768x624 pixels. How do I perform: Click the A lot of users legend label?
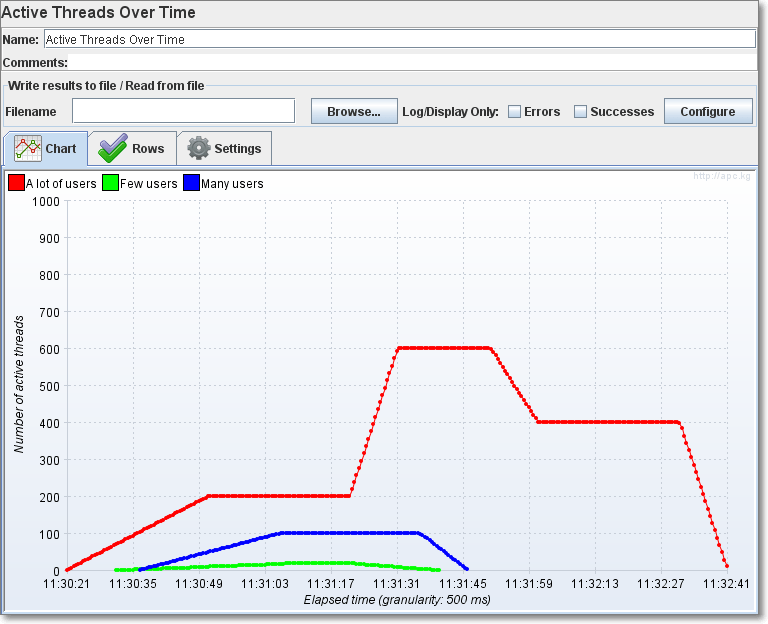coord(61,184)
